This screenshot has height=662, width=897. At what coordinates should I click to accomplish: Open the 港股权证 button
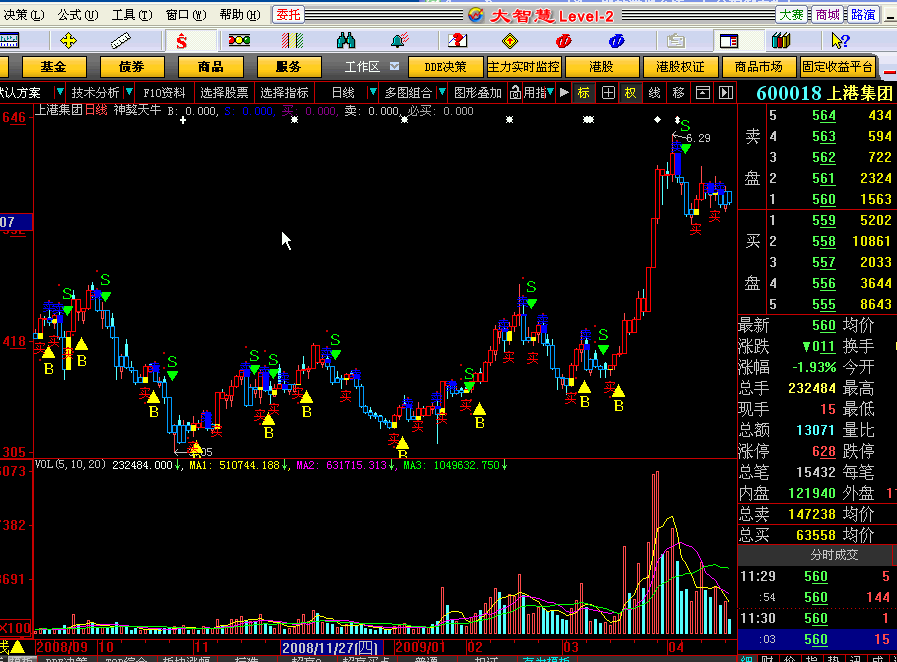click(x=680, y=67)
